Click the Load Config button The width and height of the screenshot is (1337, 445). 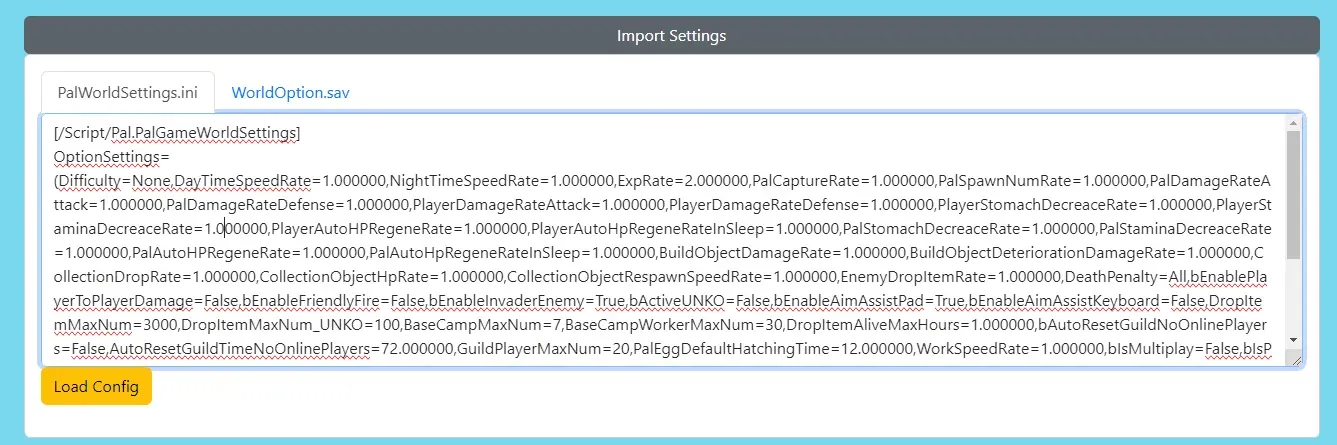[x=96, y=387]
